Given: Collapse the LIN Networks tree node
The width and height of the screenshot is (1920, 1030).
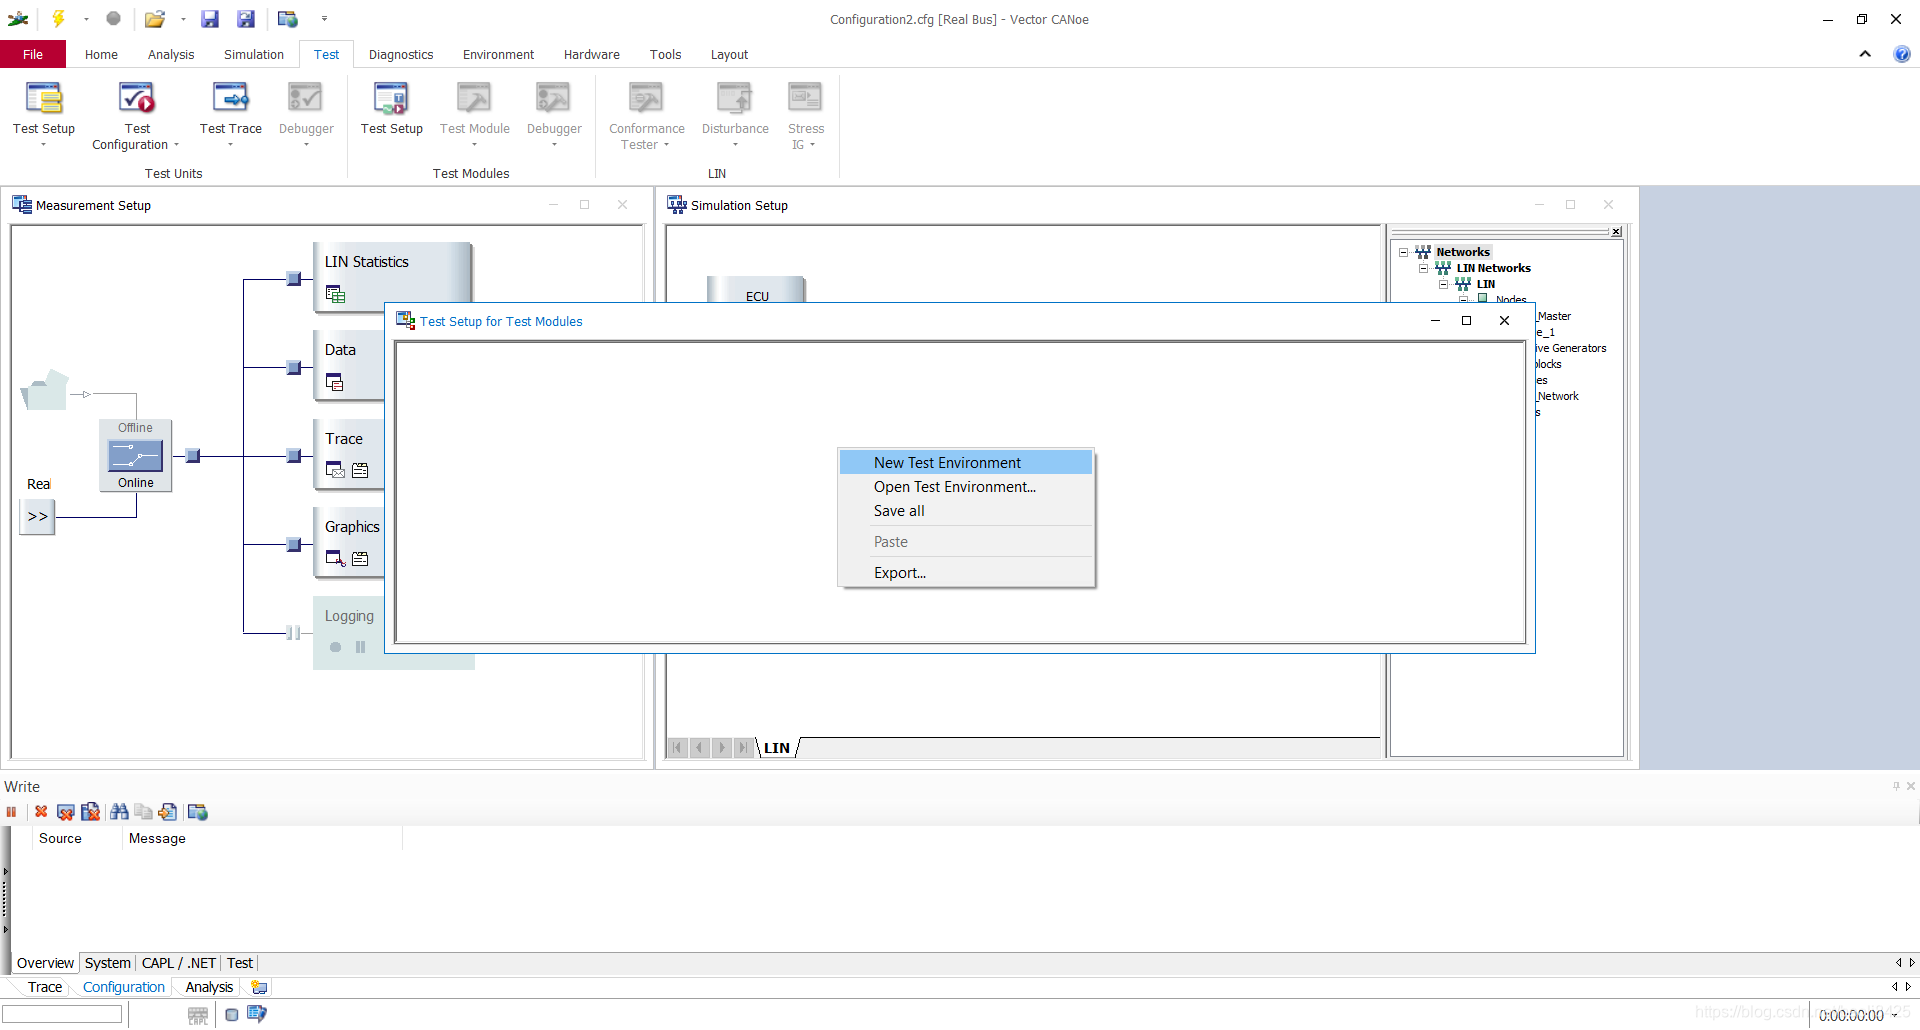Looking at the screenshot, I should [1423, 268].
